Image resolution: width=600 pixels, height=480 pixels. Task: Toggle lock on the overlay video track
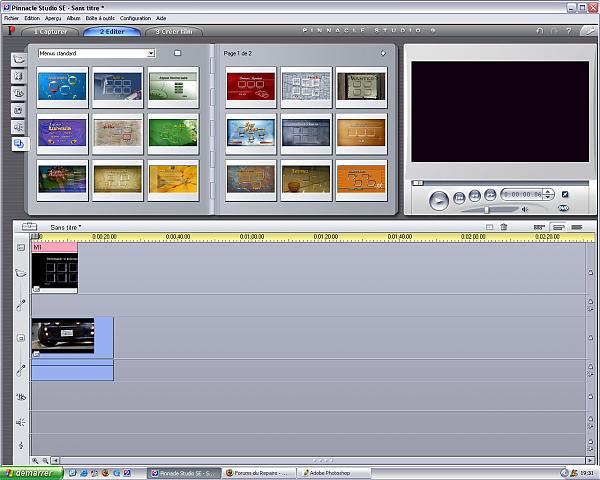pyautogui.click(x=590, y=338)
